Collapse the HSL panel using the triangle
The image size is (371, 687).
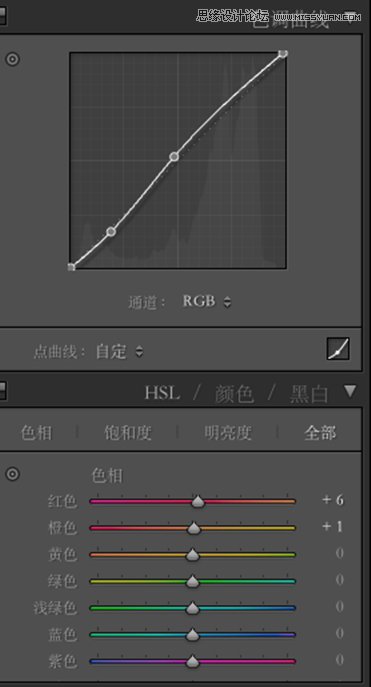pyautogui.click(x=350, y=391)
